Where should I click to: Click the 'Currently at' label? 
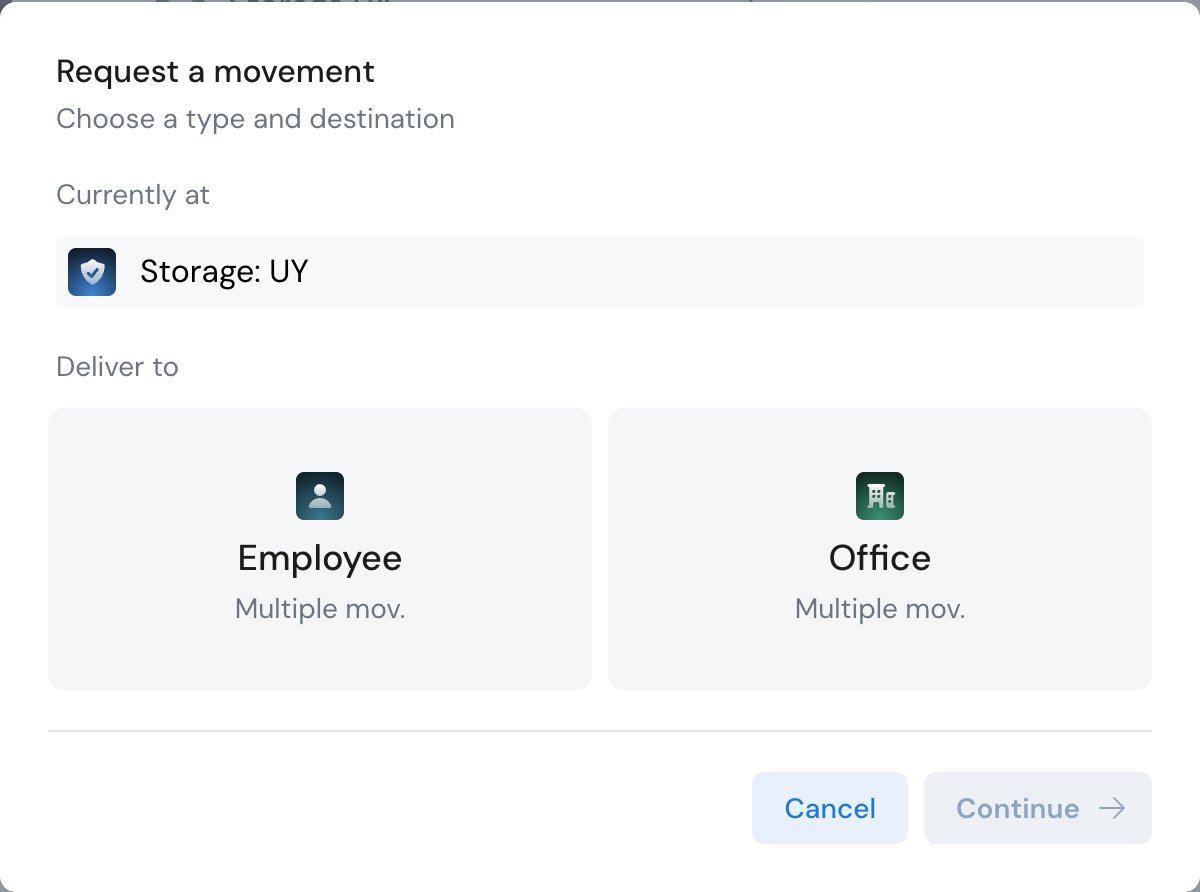133,194
